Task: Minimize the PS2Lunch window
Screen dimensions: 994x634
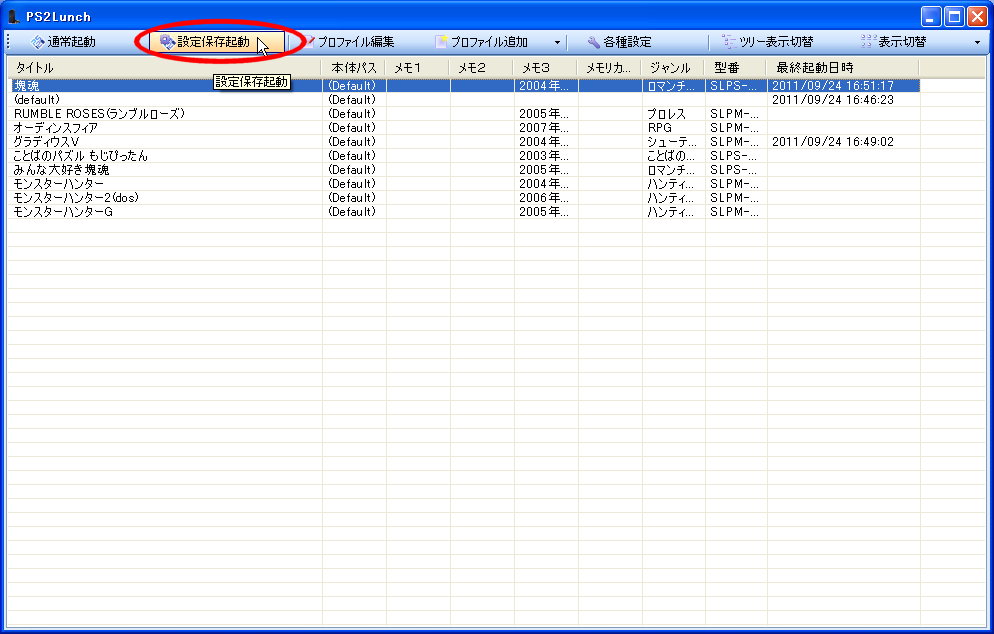Action: coord(931,16)
